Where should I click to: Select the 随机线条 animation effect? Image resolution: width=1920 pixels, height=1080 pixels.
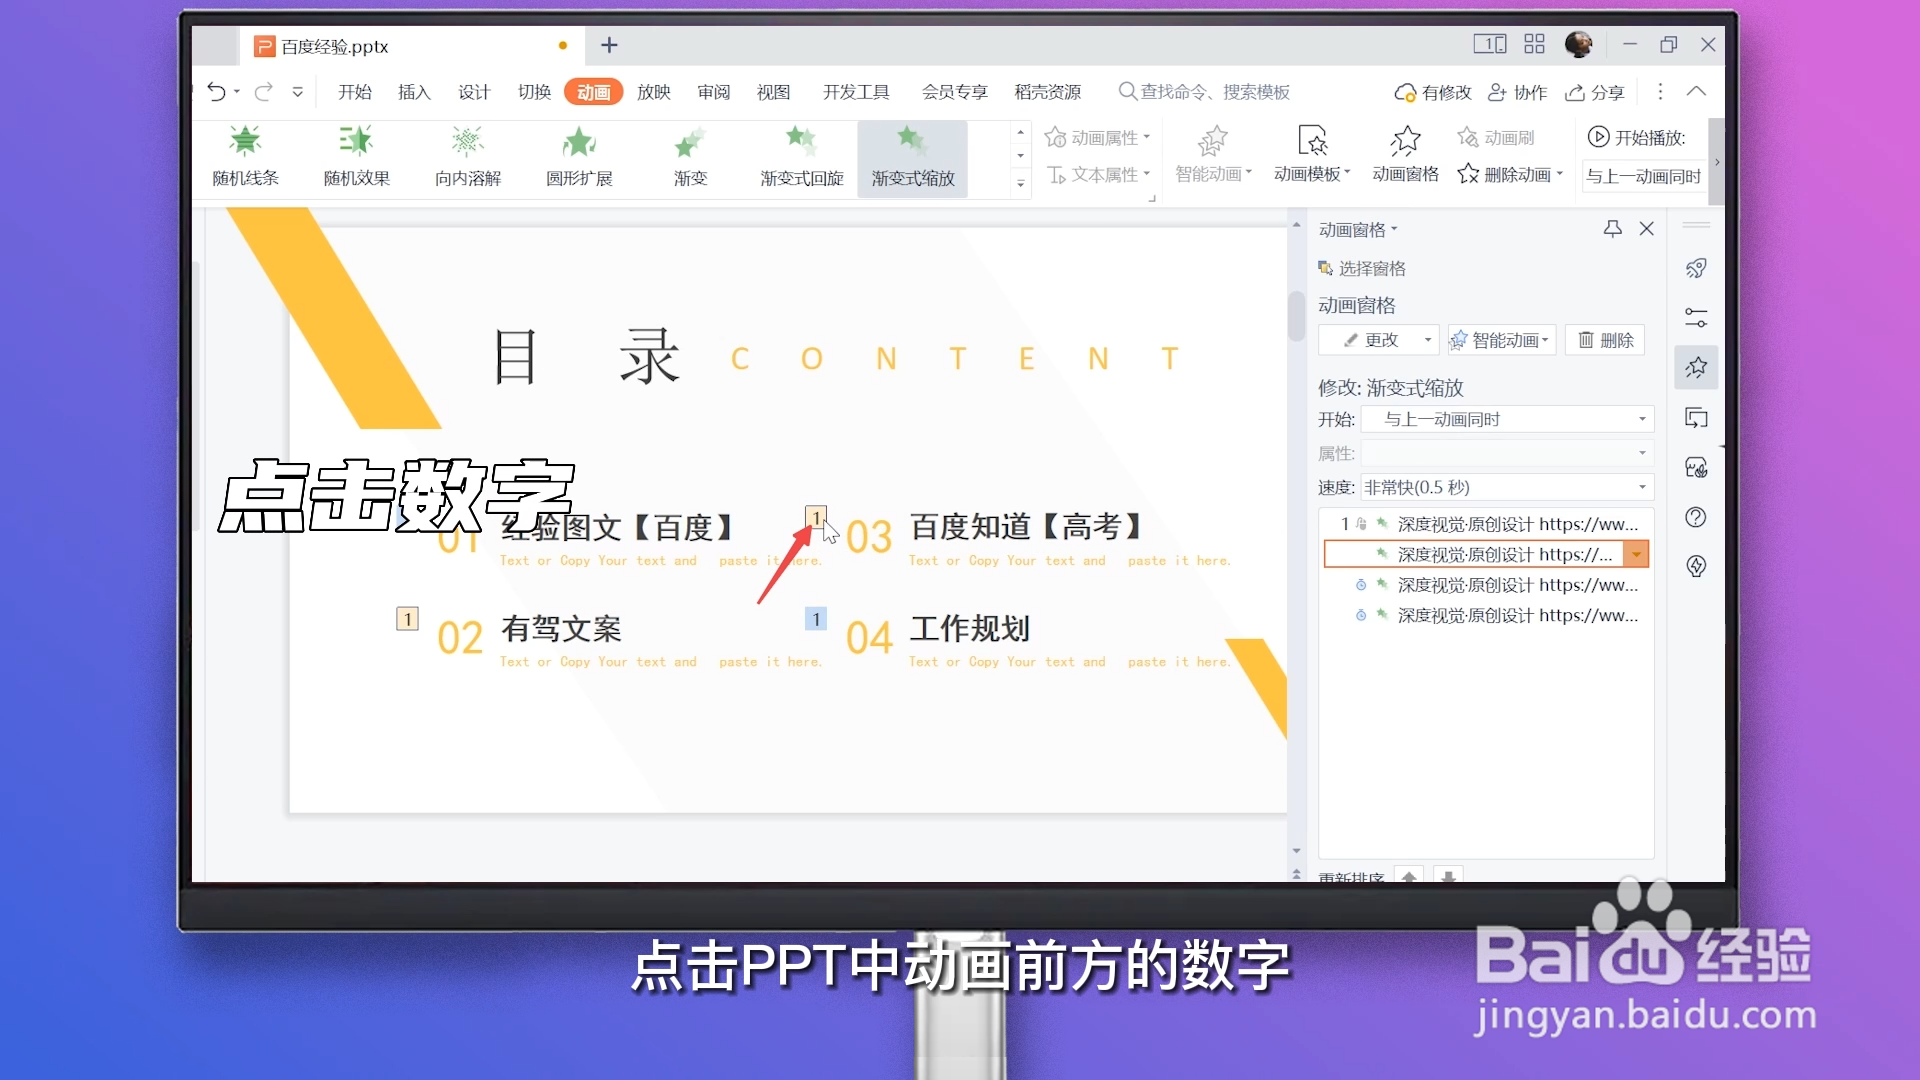pos(245,157)
